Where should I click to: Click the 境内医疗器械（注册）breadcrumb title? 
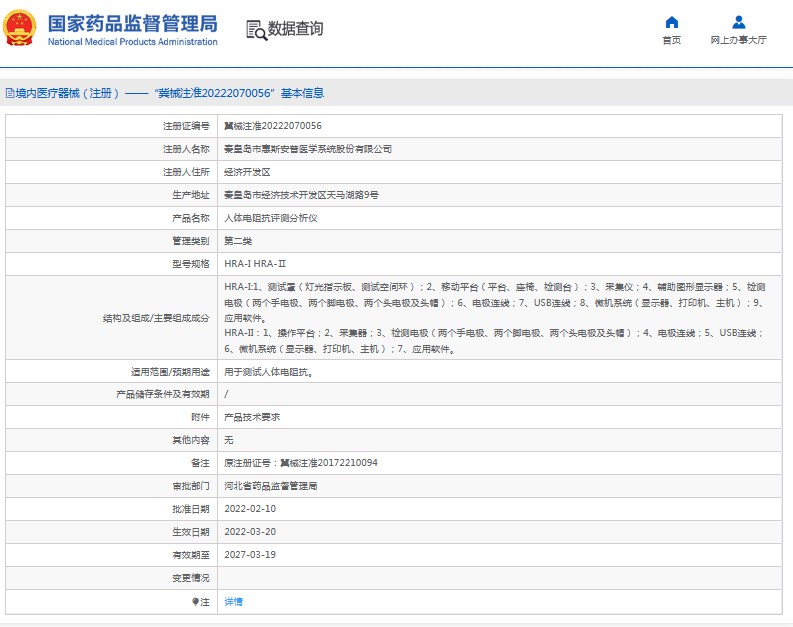[68, 93]
